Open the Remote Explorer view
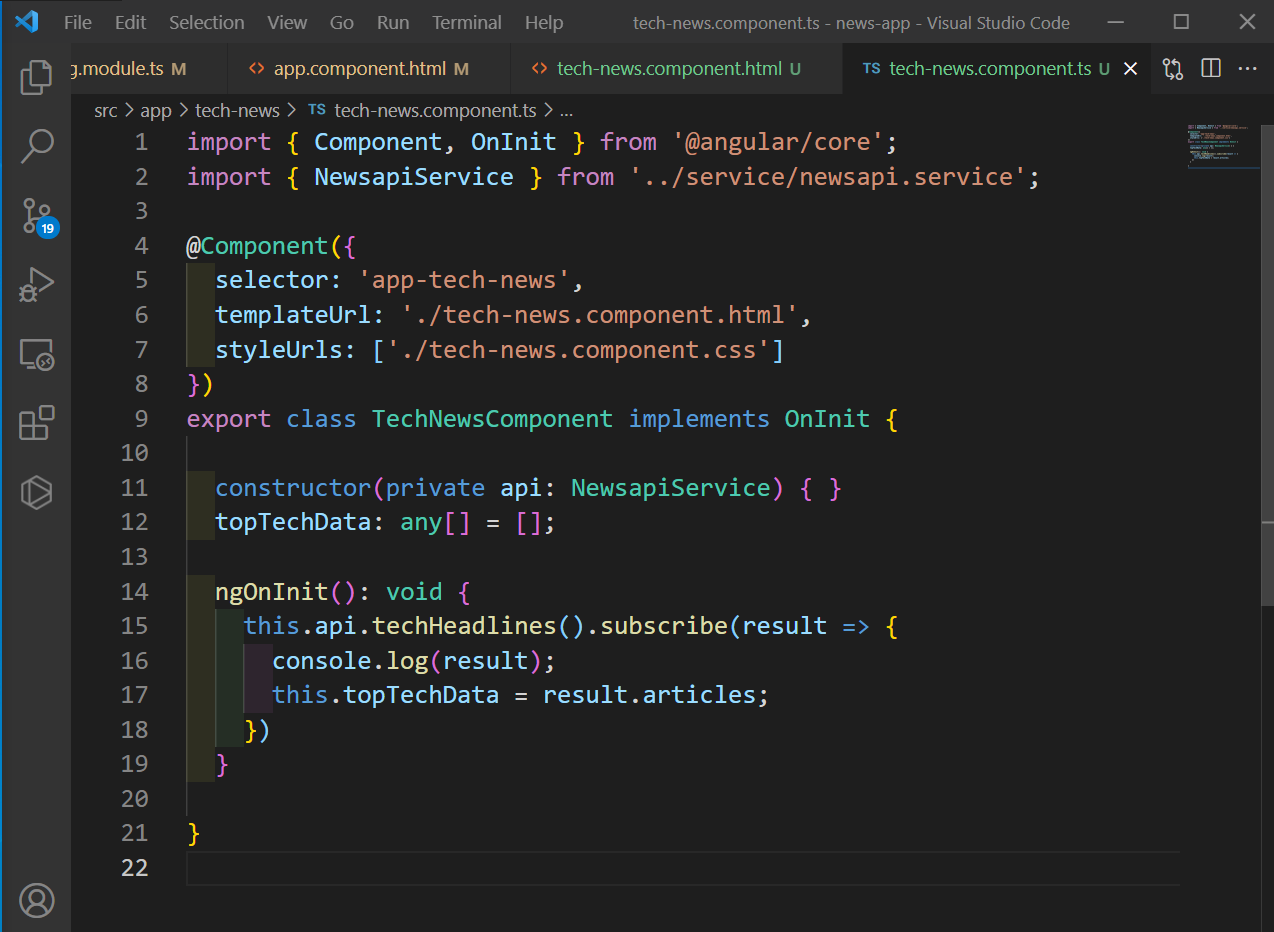Screen dimensions: 1274x932 point(36,354)
